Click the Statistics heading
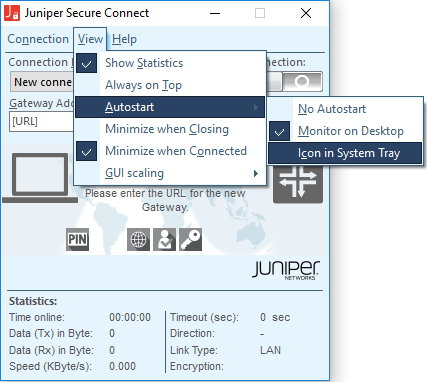Image resolution: width=427 pixels, height=382 pixels. click(33, 301)
